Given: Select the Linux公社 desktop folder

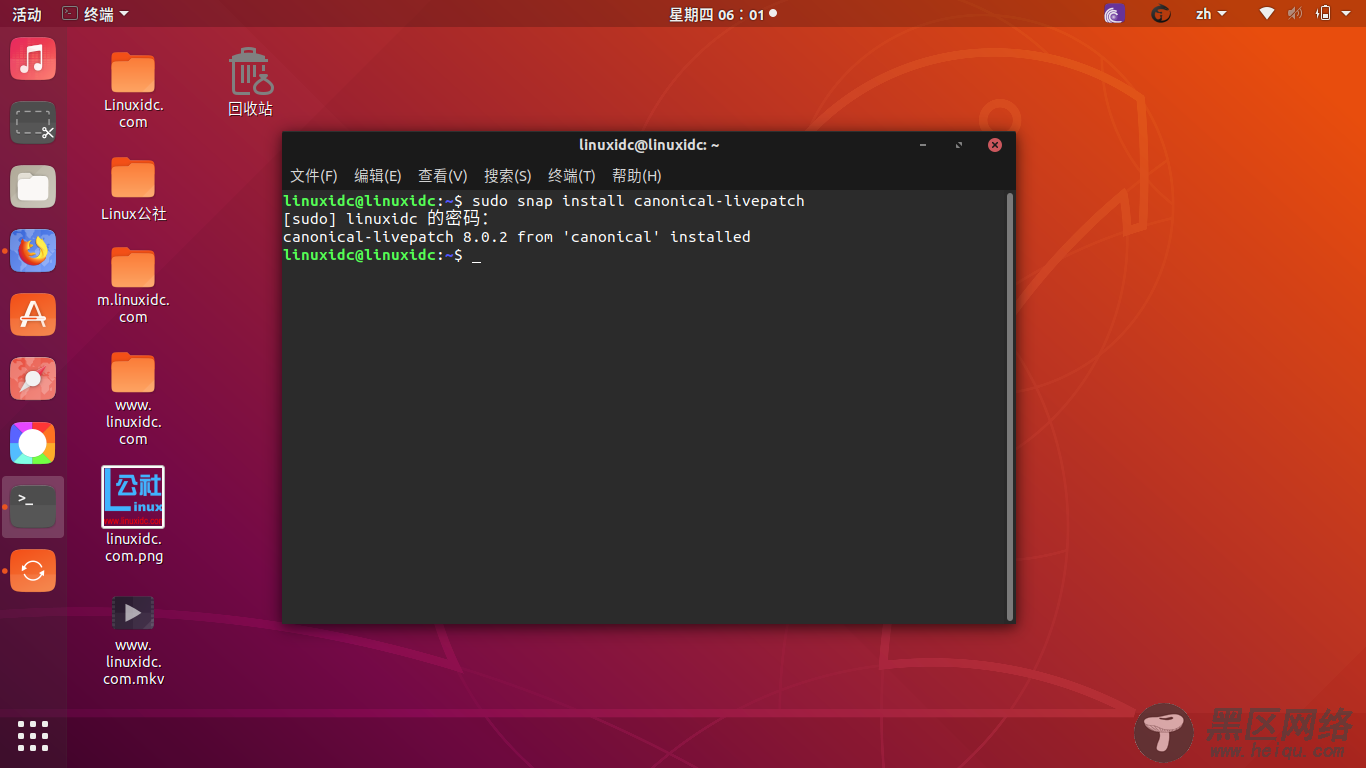Looking at the screenshot, I should click(x=133, y=189).
